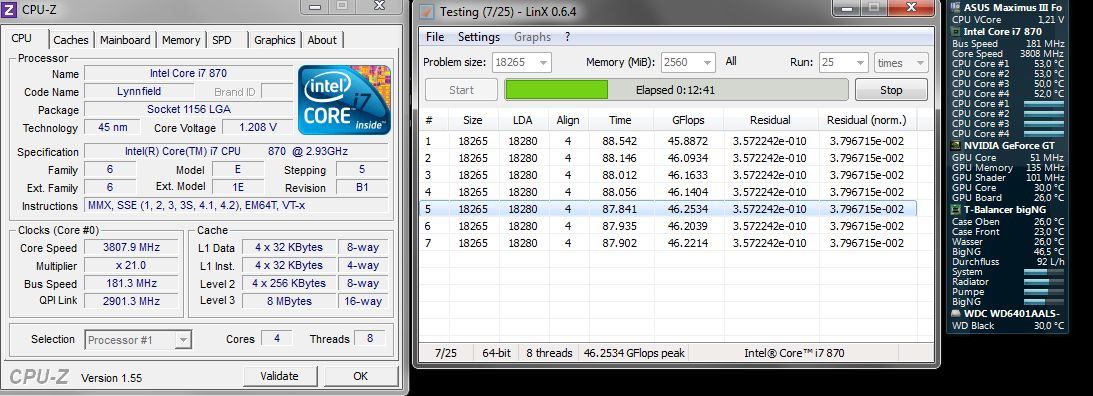Viewport: 1093px width, 396px height.
Task: Click the green elapsed time progress bar
Action: click(675, 90)
